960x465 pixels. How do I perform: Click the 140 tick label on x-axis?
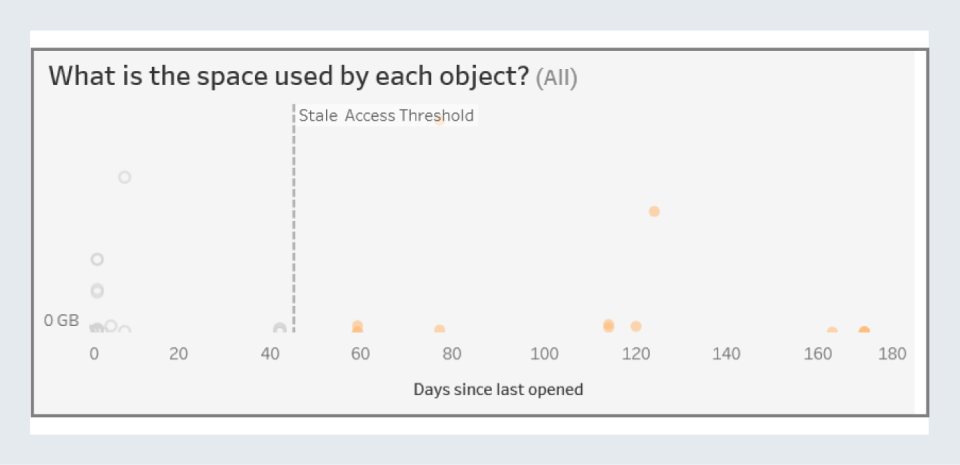pyautogui.click(x=726, y=353)
